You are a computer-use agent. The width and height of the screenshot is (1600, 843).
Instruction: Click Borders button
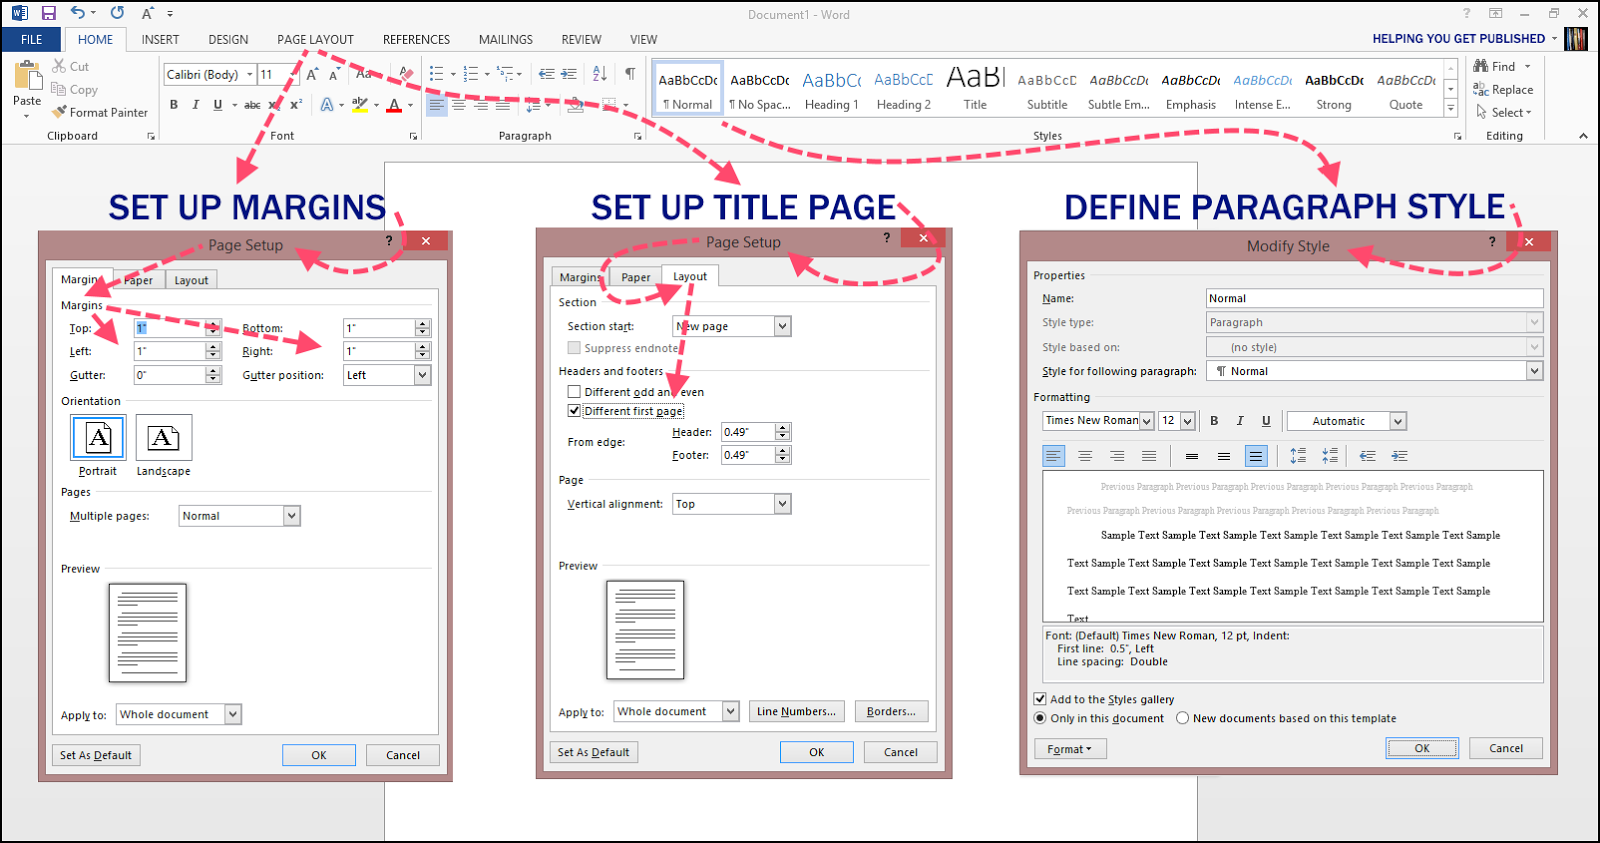point(891,711)
